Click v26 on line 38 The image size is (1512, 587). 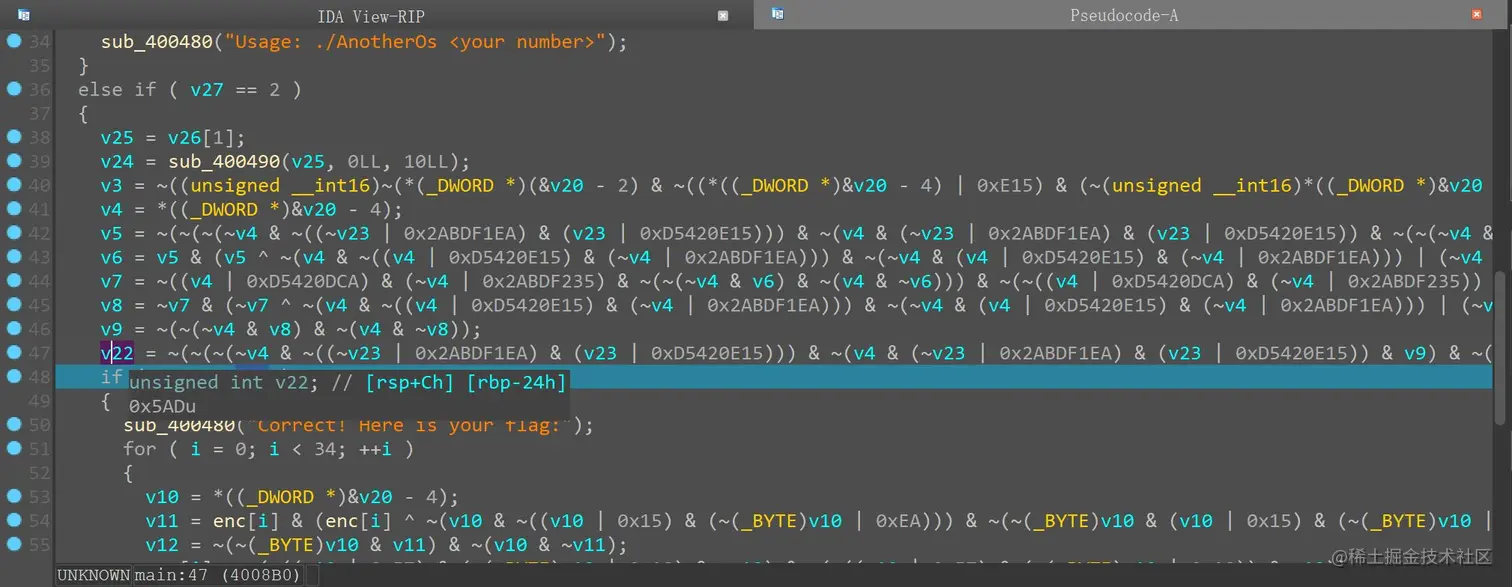pos(183,138)
